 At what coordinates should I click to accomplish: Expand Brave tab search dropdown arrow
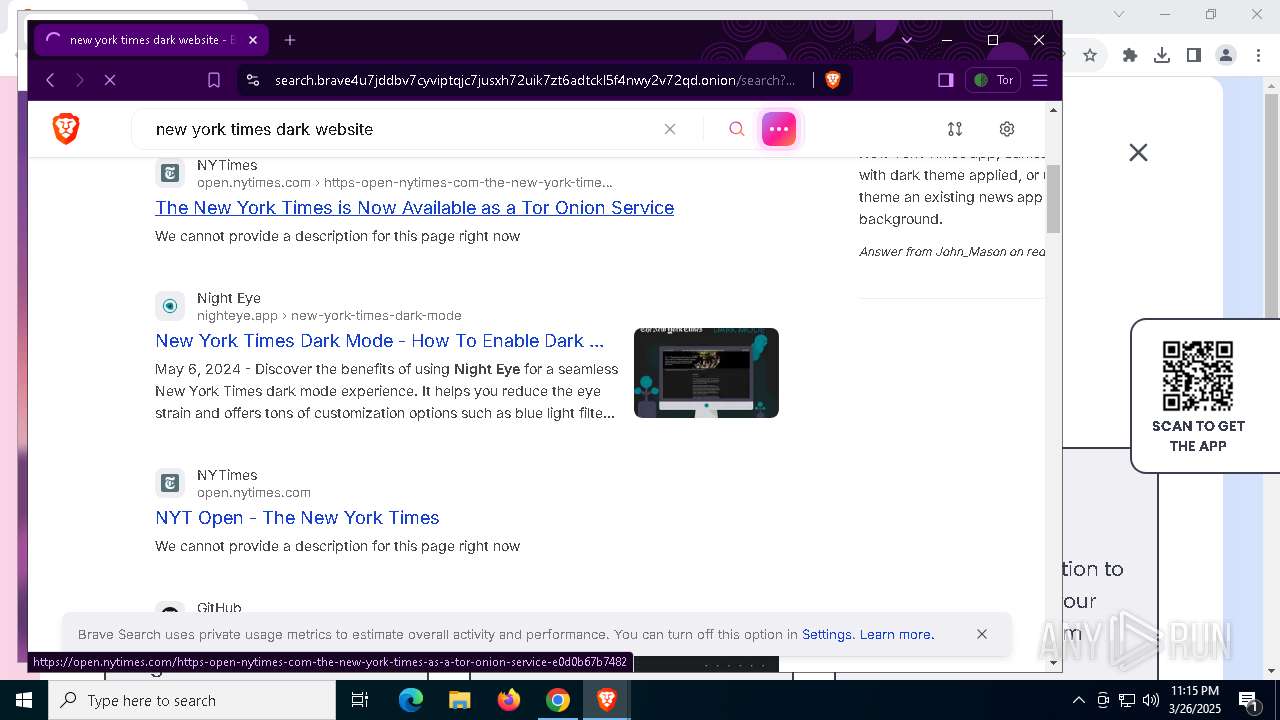pyautogui.click(x=907, y=40)
